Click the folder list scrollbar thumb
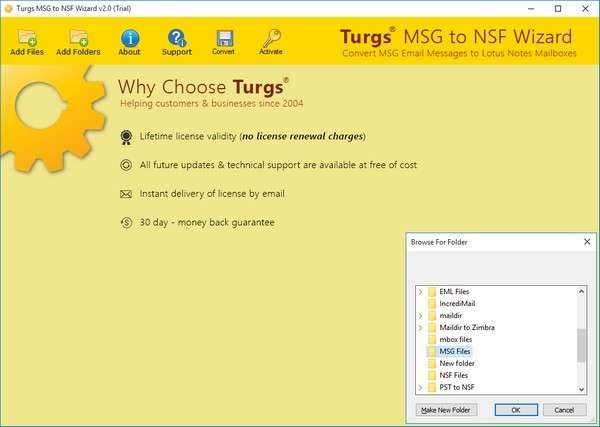600x427 pixels. click(x=581, y=345)
